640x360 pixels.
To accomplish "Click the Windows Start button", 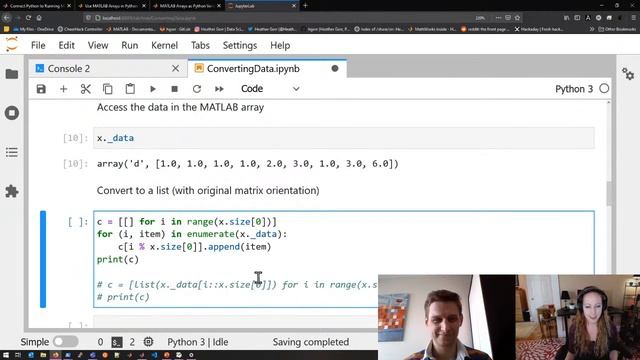I will (x=6, y=355).
